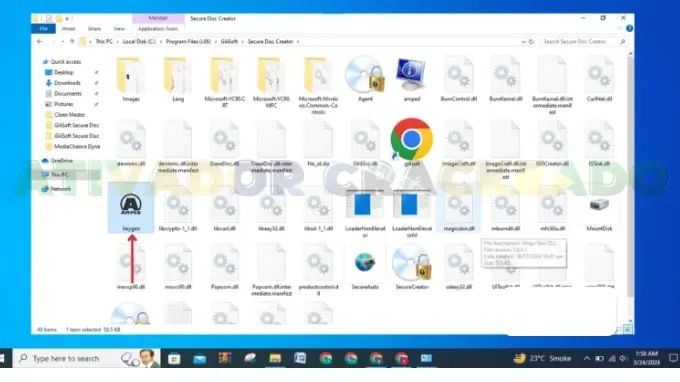Go back using the Back arrow

click(x=39, y=42)
